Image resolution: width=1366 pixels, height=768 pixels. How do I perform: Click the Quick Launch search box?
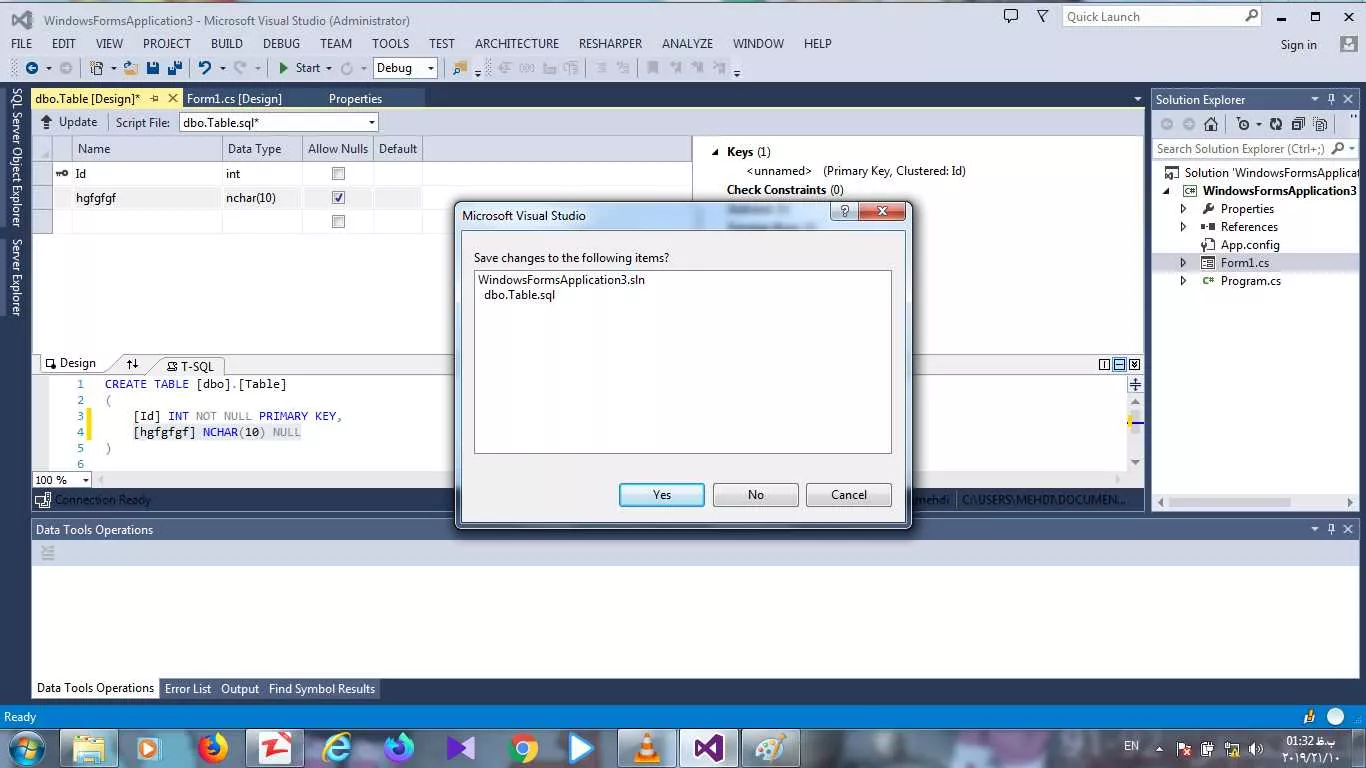[1162, 16]
